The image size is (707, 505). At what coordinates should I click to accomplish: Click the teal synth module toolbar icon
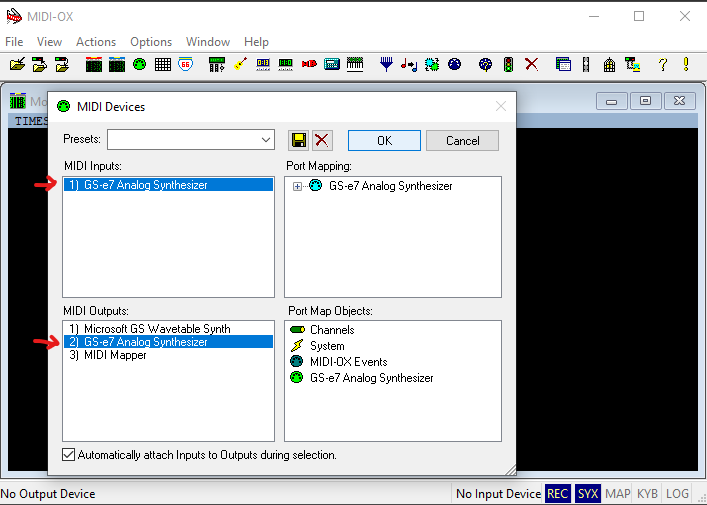point(332,64)
